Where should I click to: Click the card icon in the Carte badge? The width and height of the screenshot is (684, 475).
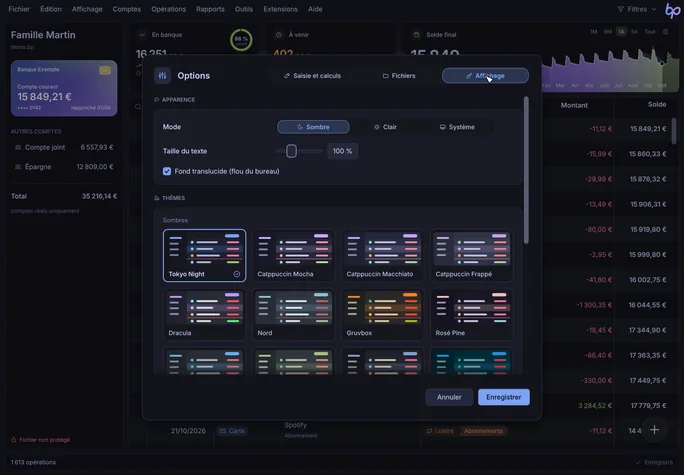tap(223, 431)
